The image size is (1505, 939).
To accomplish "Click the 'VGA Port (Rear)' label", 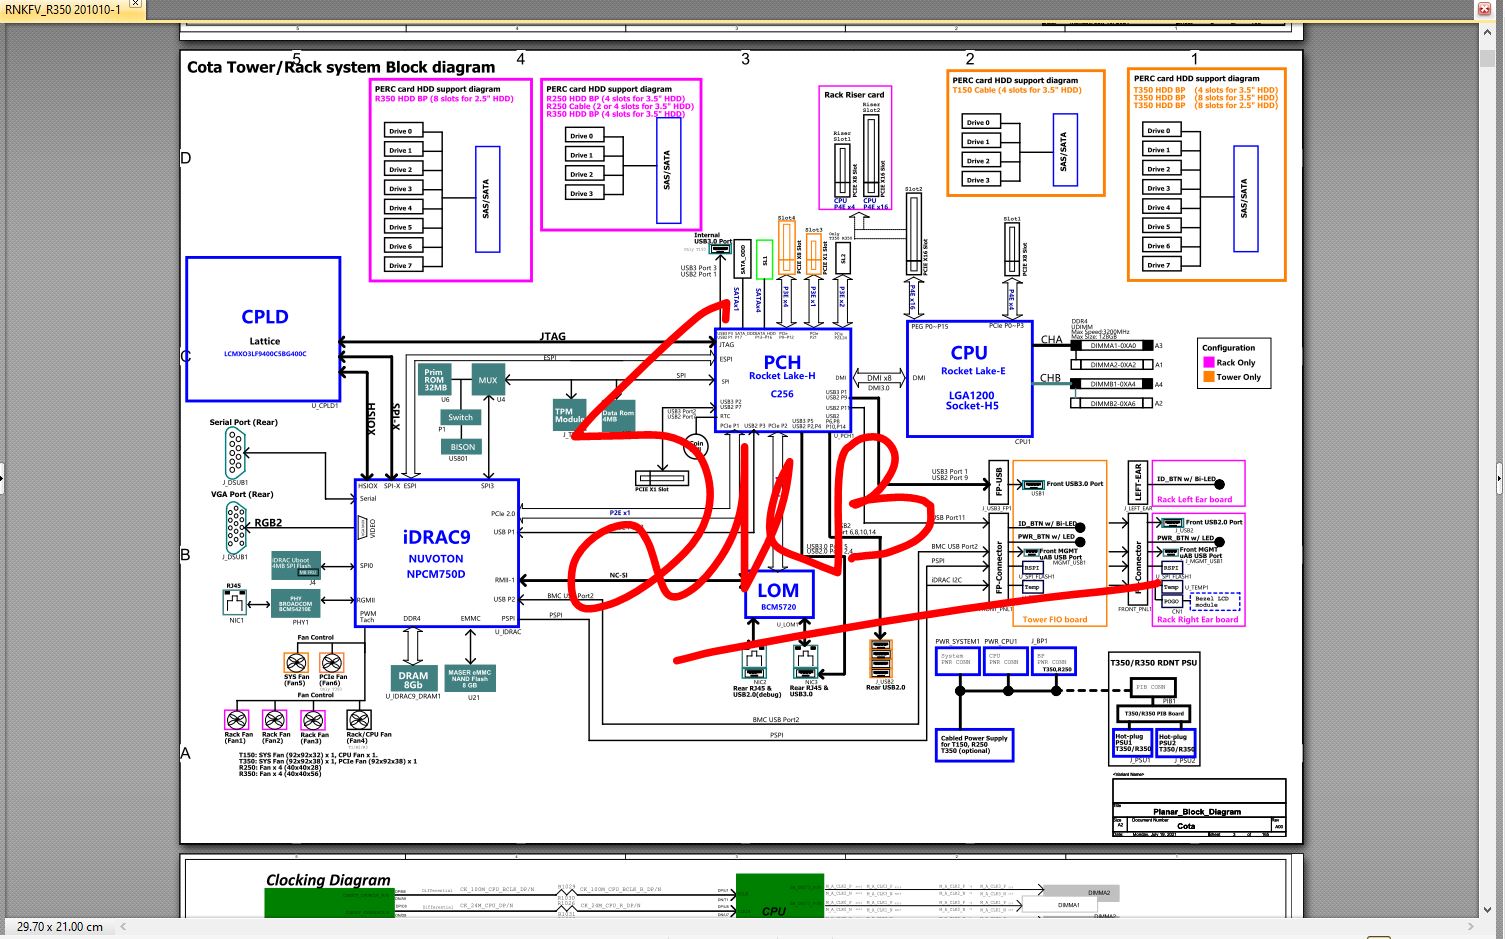I will (242, 494).
